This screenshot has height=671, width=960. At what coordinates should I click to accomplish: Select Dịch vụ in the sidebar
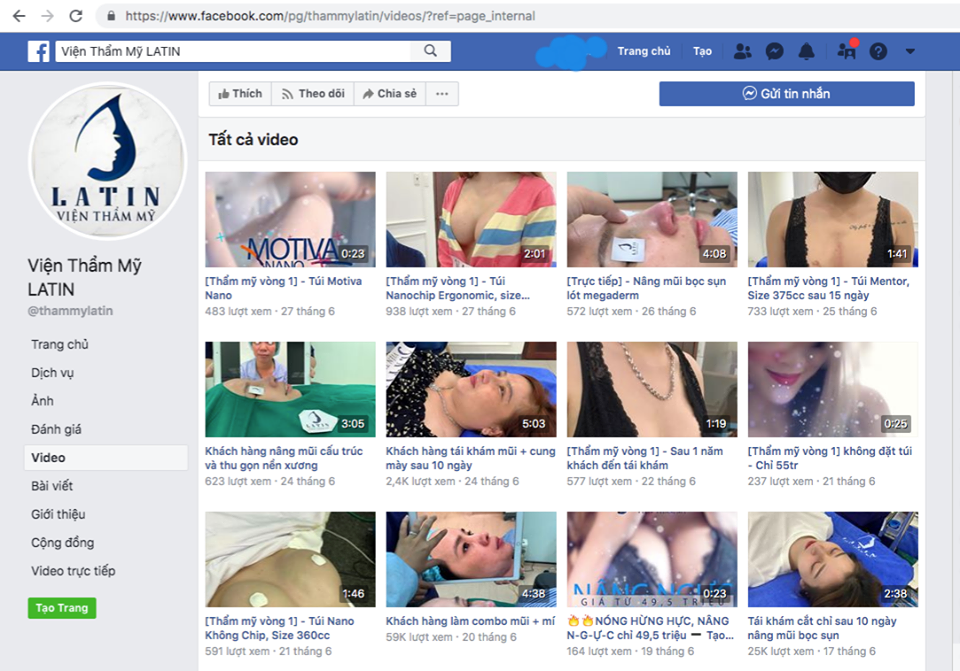pyautogui.click(x=52, y=373)
